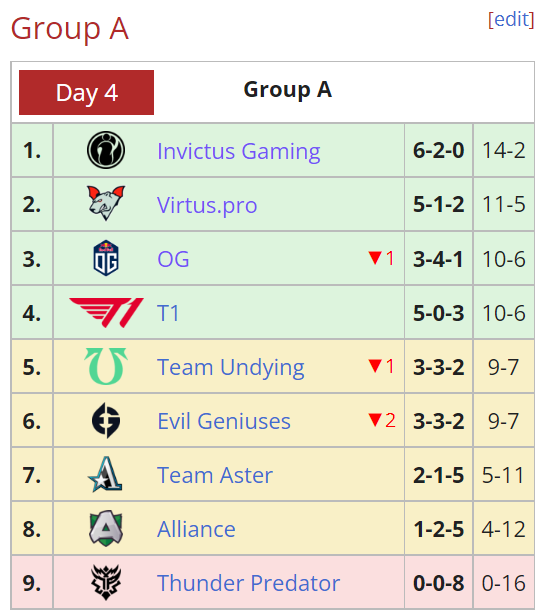The image size is (543, 615).
Task: Click the green Team Undying logo
Action: (106, 366)
